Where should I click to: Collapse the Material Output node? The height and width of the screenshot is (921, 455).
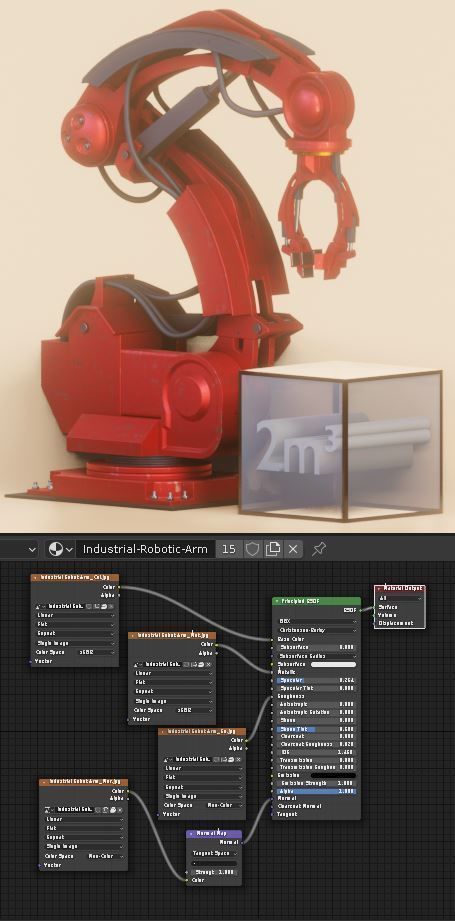tap(379, 589)
